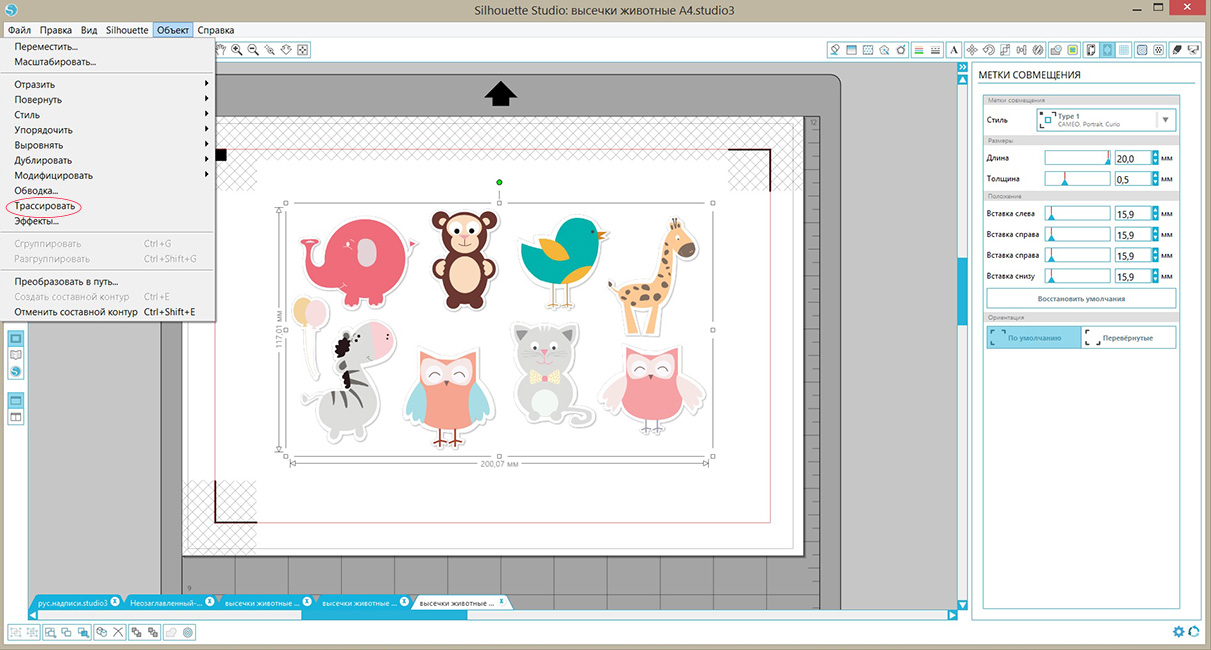Increase the 'Длина' stepper value
The height and width of the screenshot is (650, 1211).
coord(1155,155)
